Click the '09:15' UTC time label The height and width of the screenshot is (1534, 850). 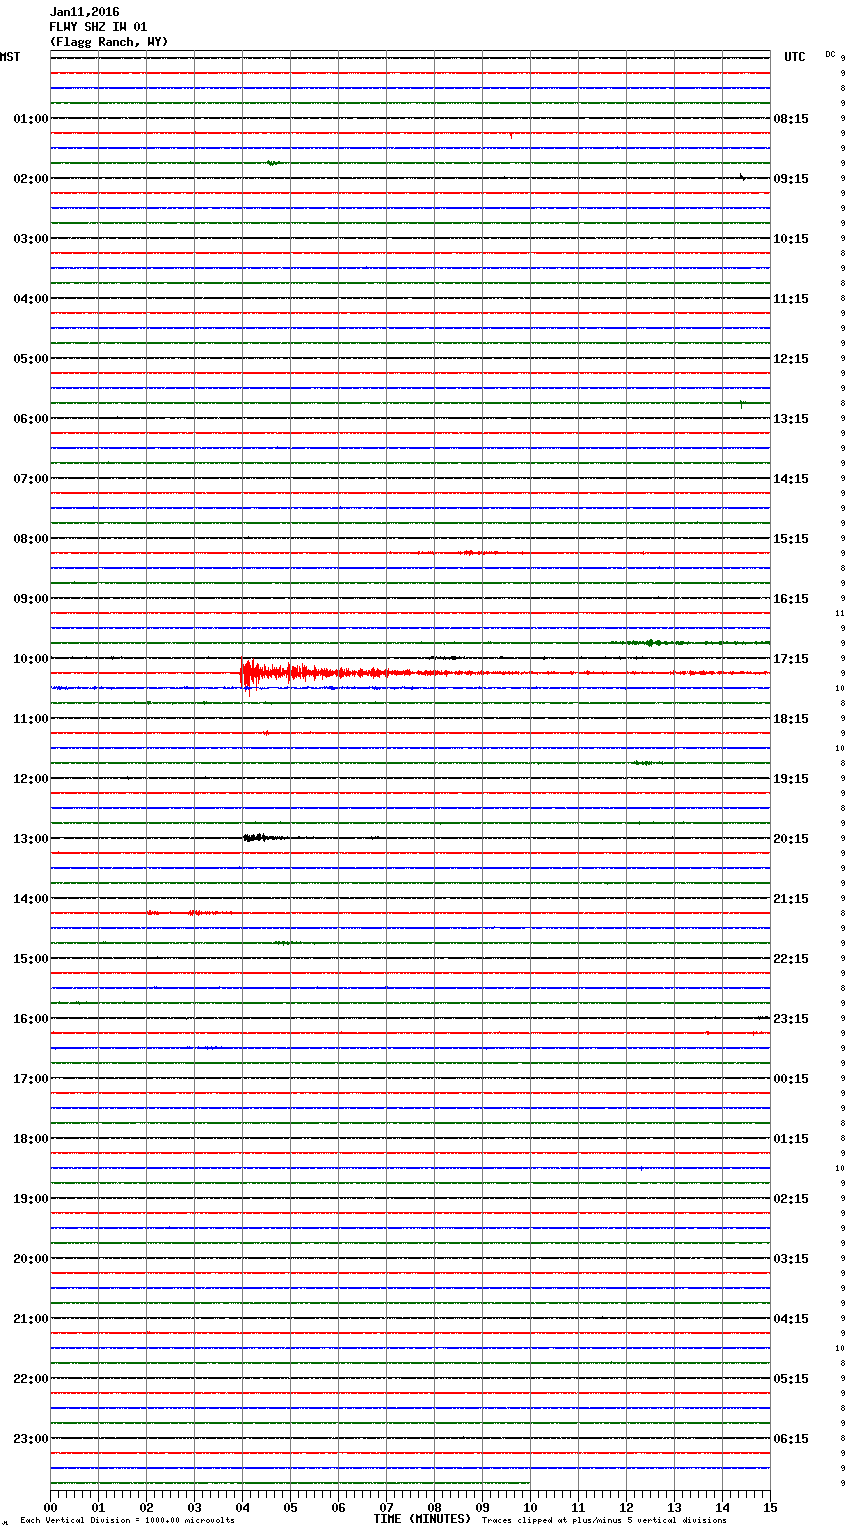coord(791,179)
